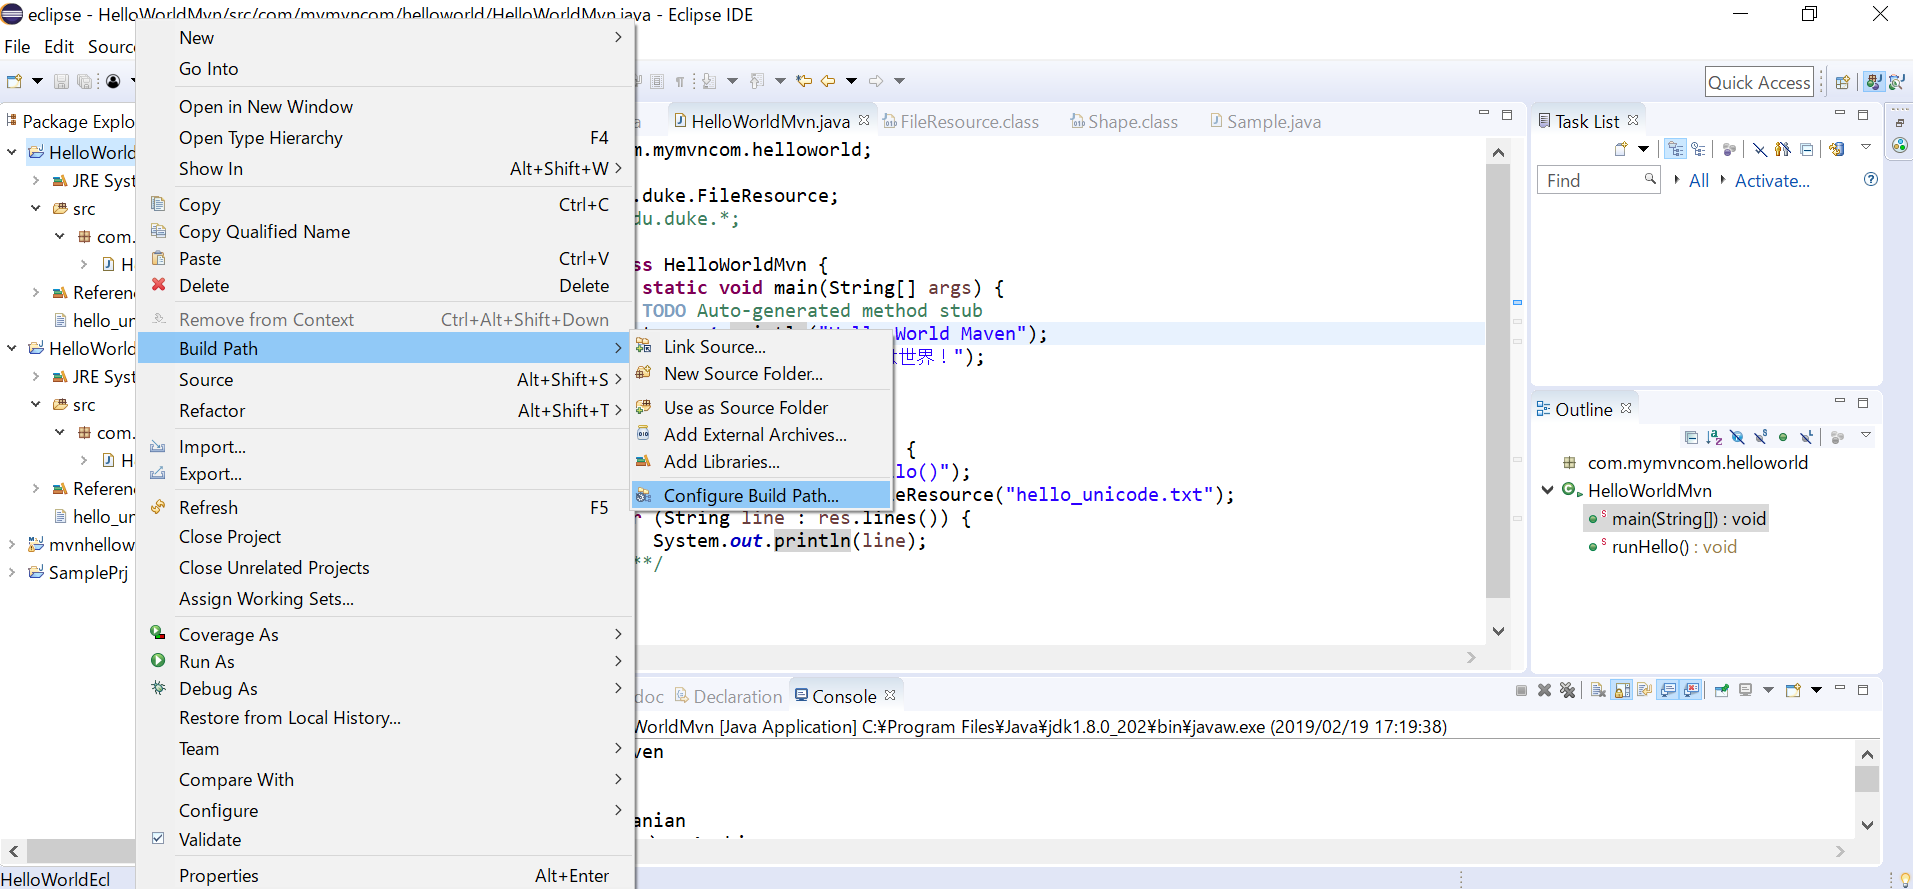Viewport: 1913px width, 889px height.
Task: Expand SamplePrj project in Package Explorer
Action: (x=12, y=572)
